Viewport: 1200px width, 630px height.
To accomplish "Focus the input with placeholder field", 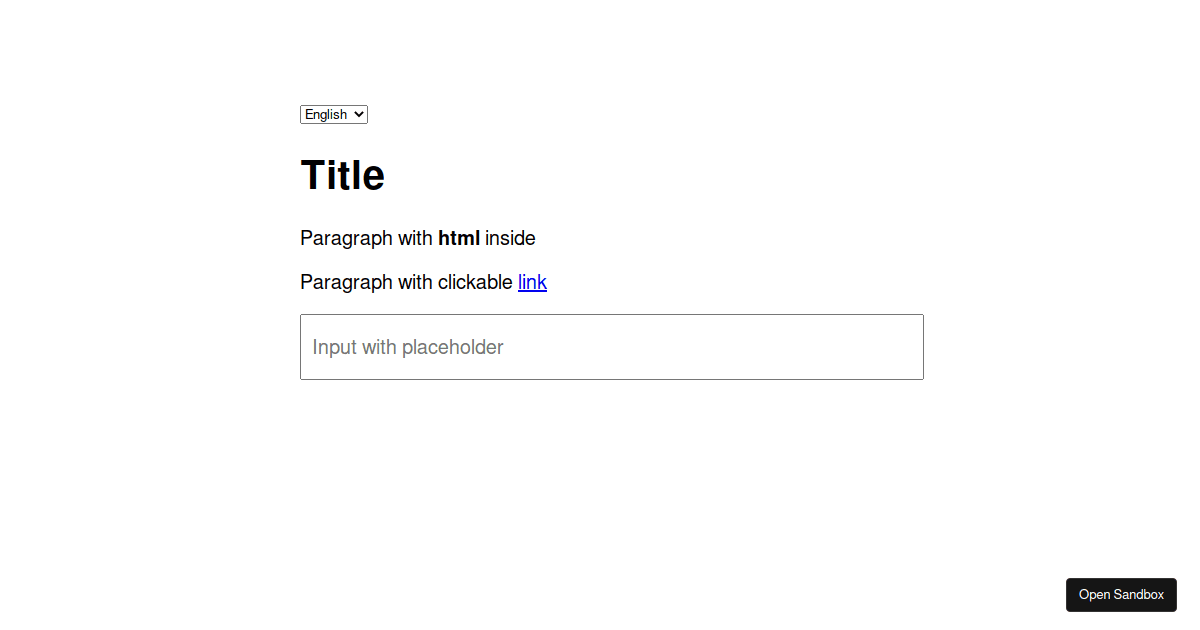I will coord(612,347).
